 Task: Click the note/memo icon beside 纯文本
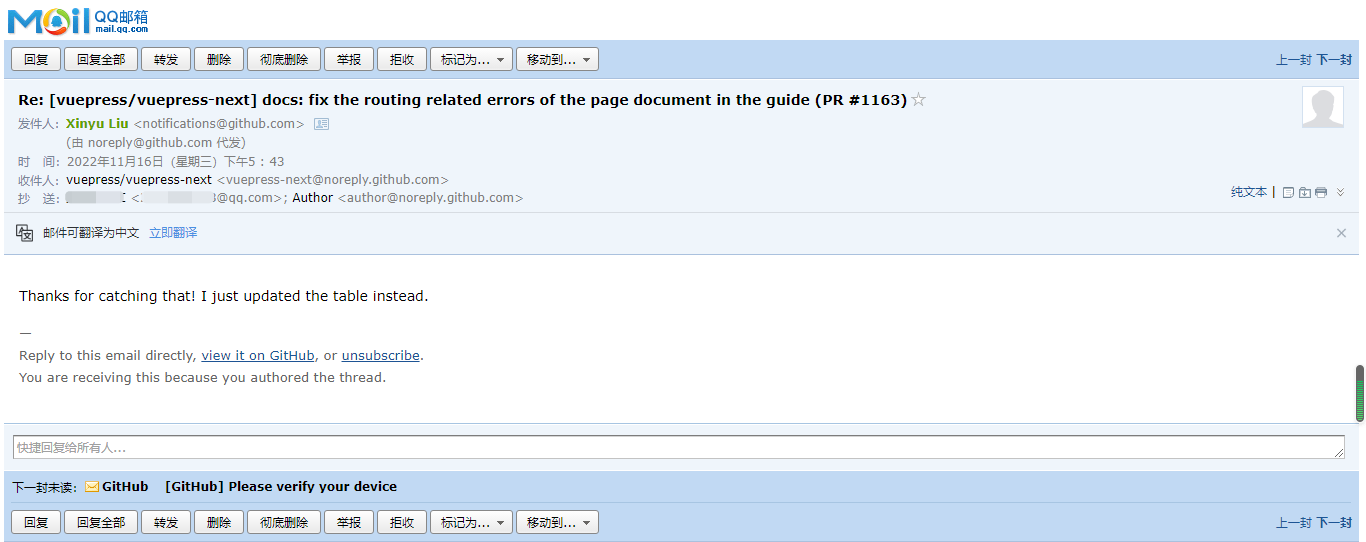[x=1288, y=192]
